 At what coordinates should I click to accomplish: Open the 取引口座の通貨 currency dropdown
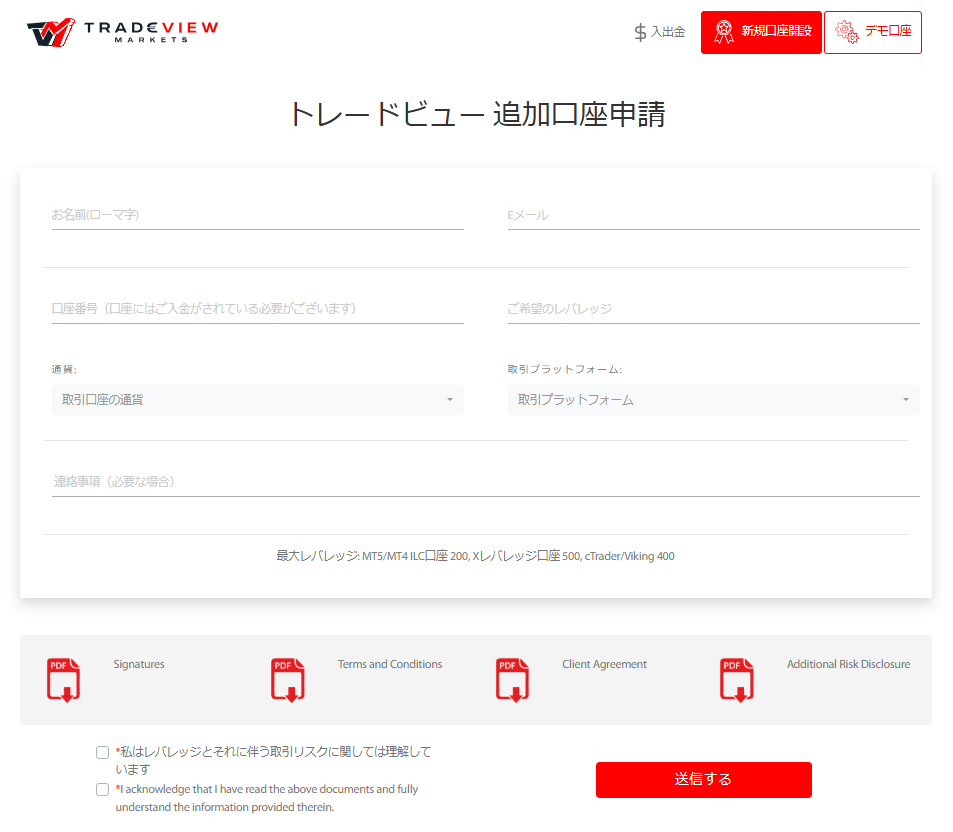tap(257, 400)
